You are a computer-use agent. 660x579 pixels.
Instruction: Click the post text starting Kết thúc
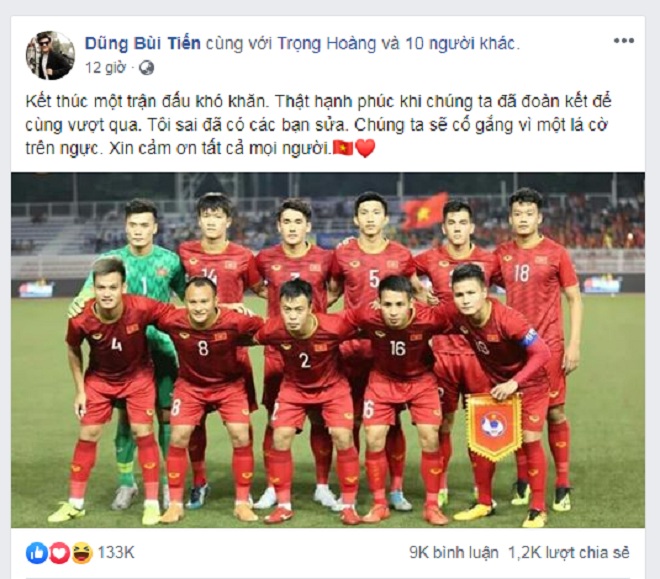click(318, 125)
